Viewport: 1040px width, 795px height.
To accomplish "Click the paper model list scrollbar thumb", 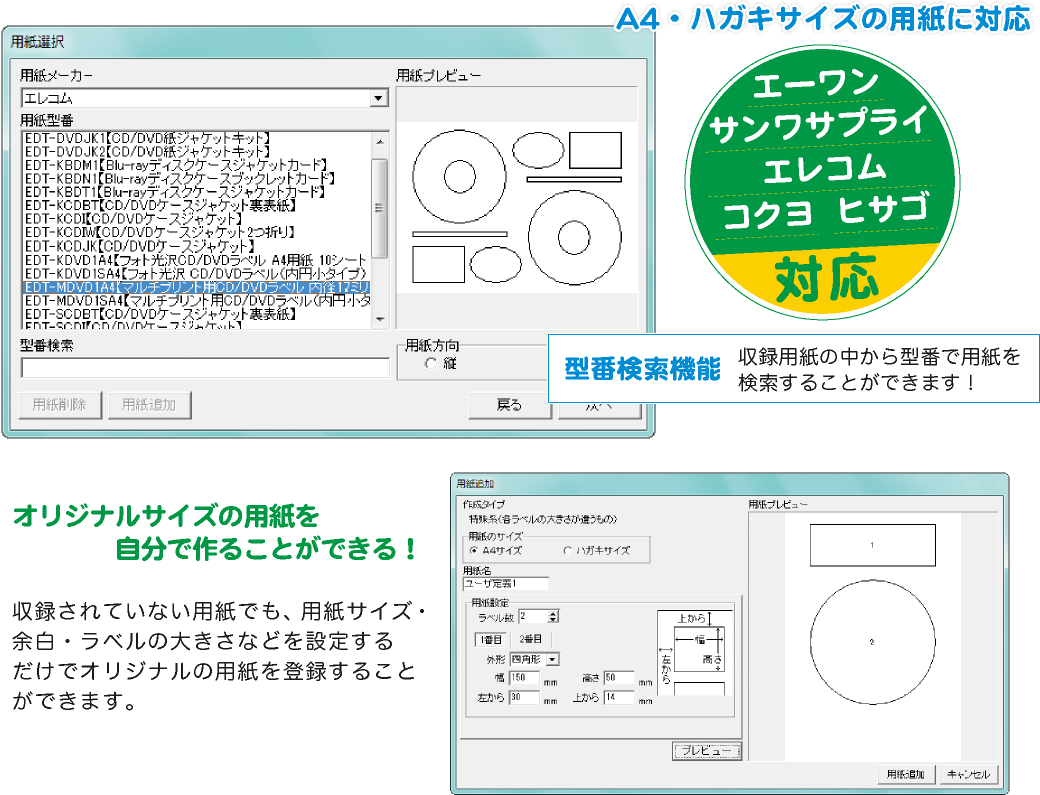I will pyautogui.click(x=380, y=208).
